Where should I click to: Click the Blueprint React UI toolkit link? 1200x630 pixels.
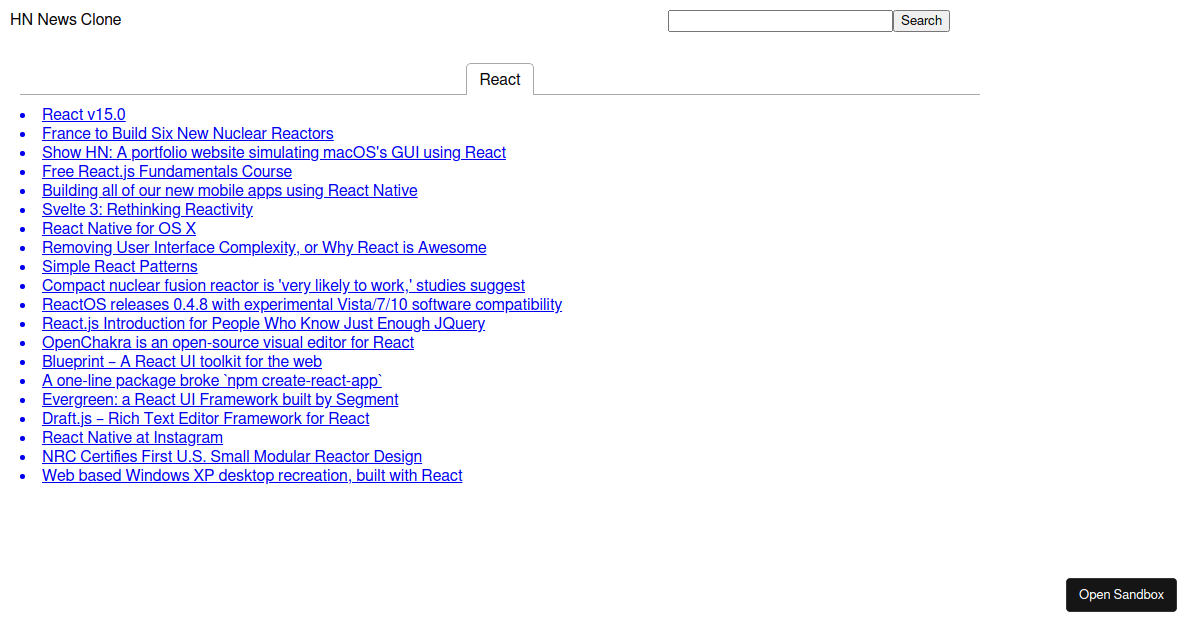pos(182,362)
